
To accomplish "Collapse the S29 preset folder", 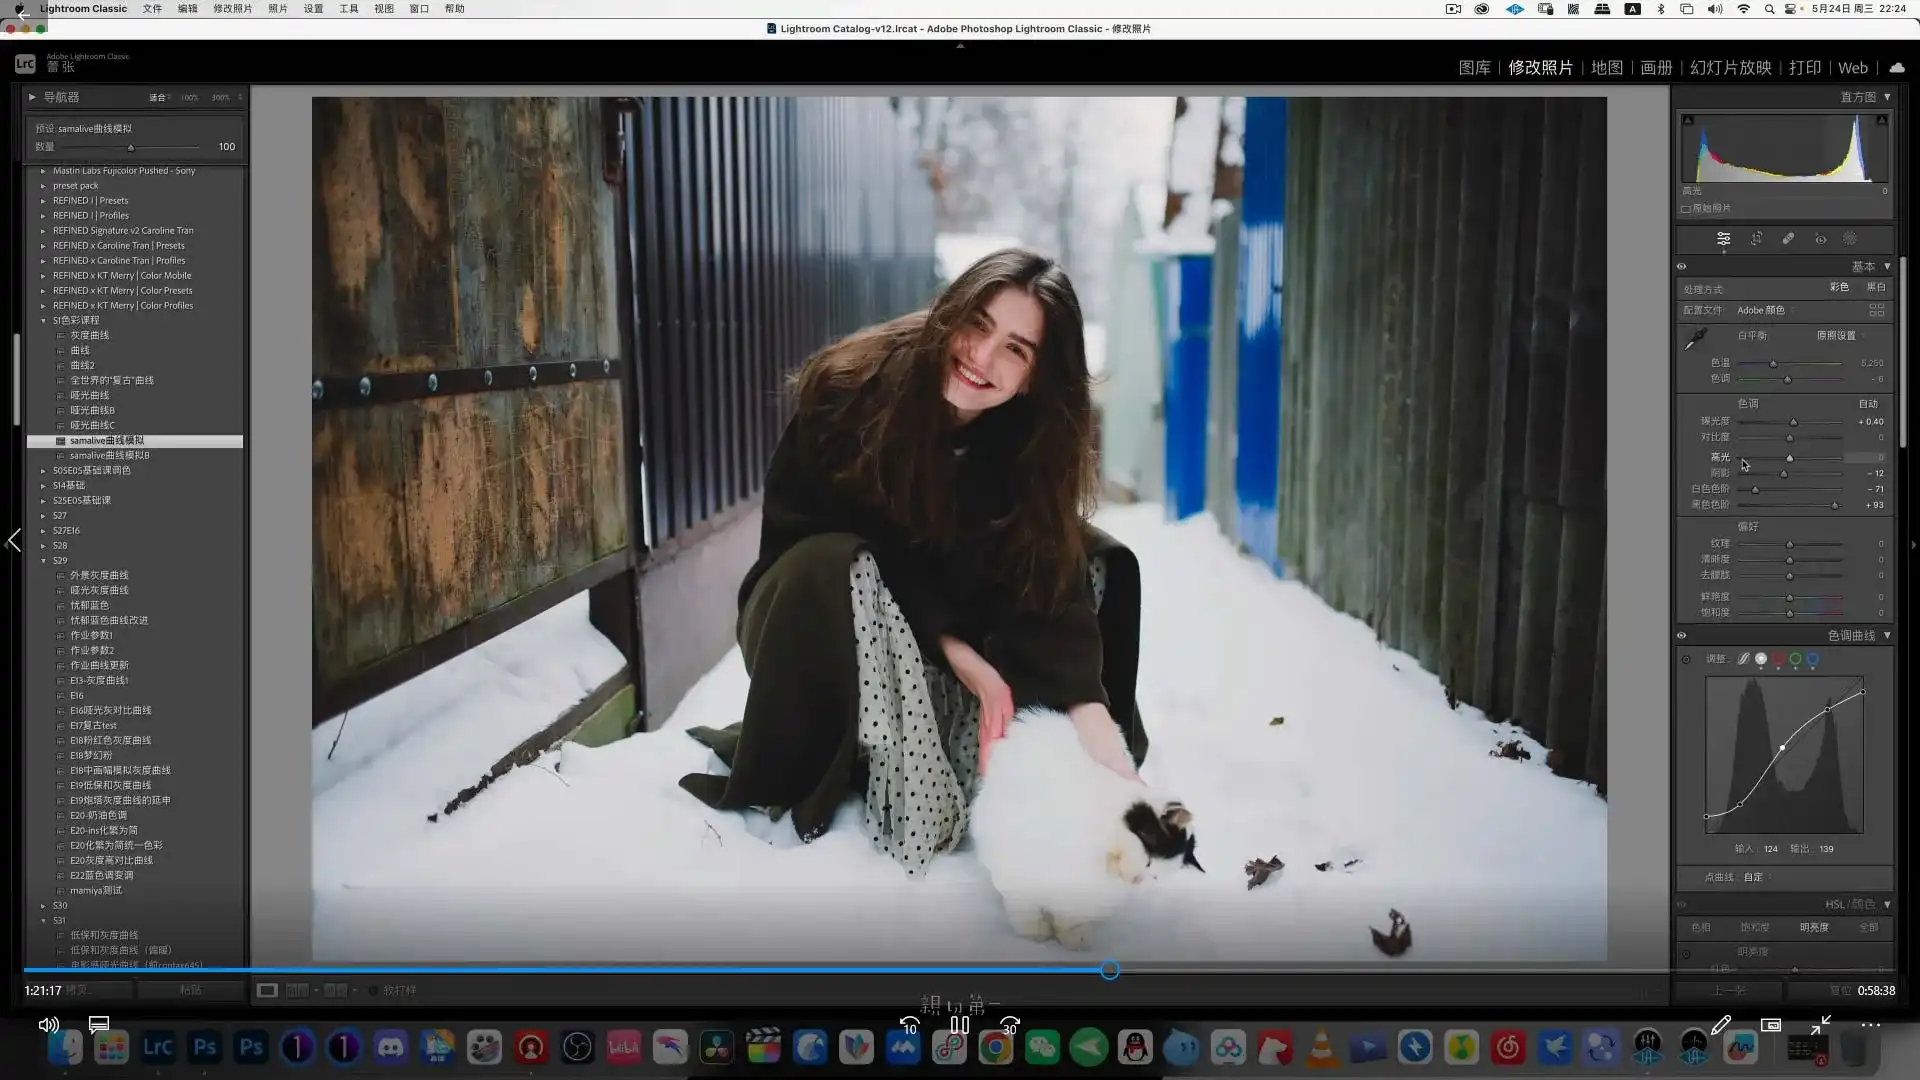I will (43, 561).
